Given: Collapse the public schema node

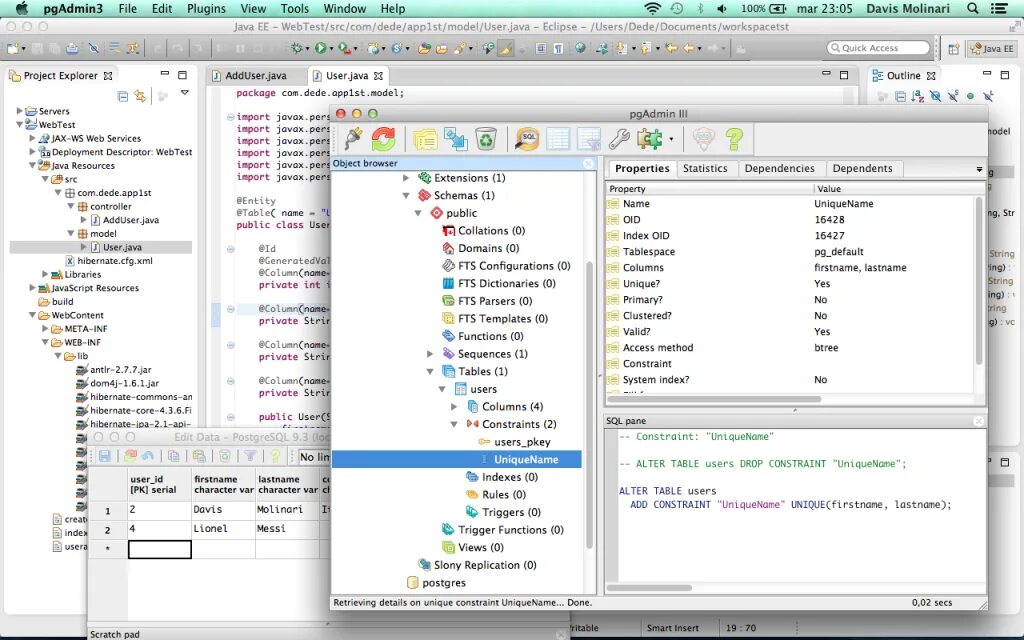Looking at the screenshot, I should point(418,213).
